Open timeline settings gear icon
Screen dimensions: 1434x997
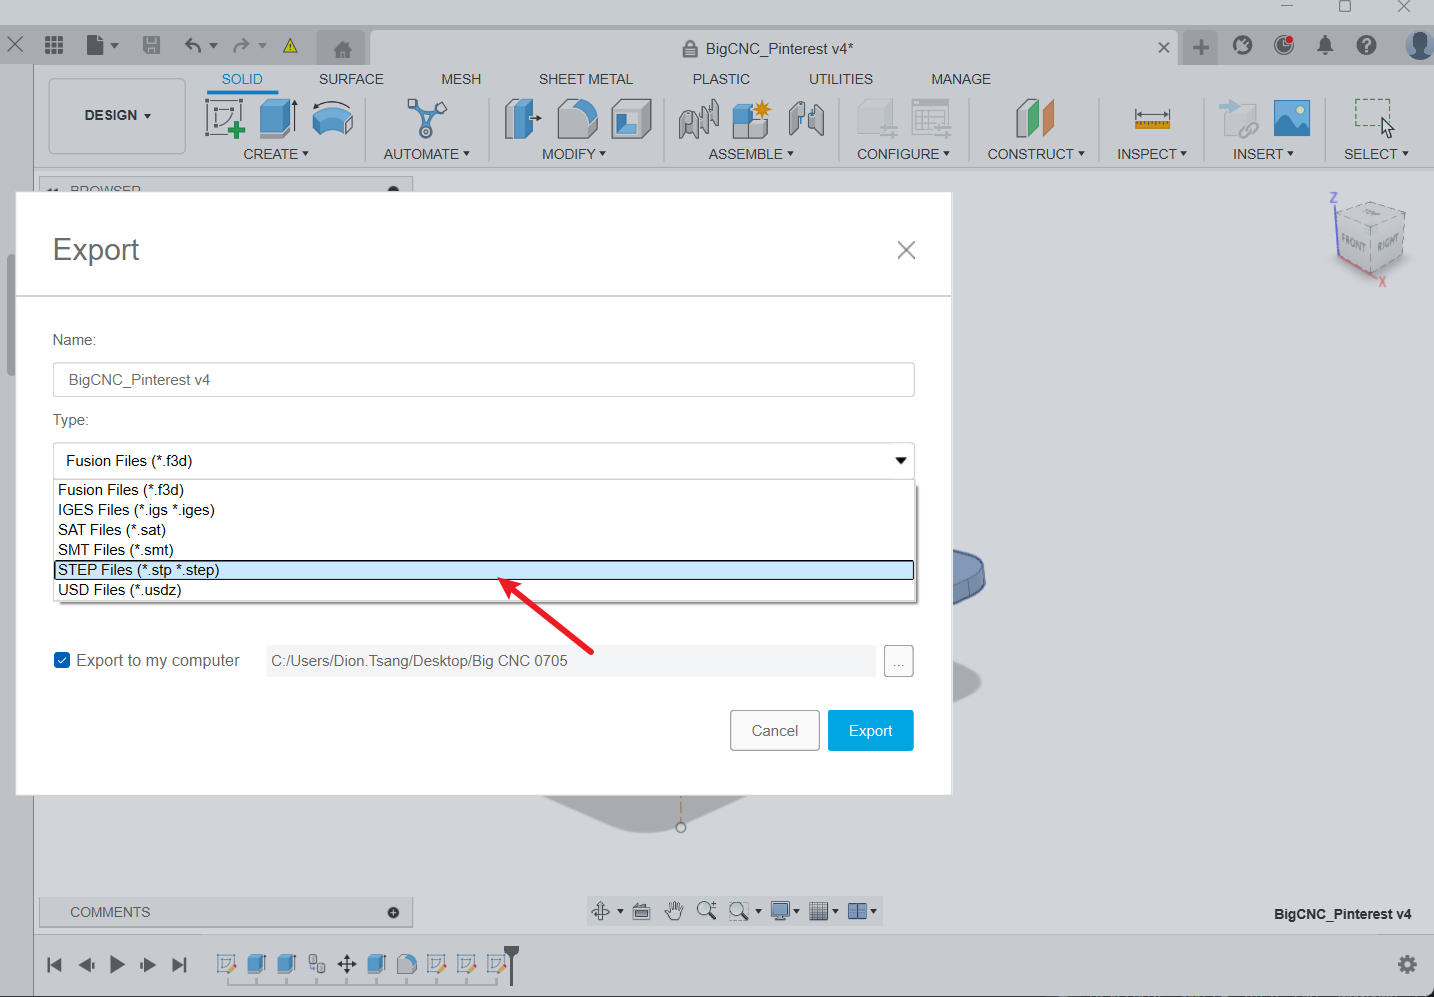coord(1407,964)
